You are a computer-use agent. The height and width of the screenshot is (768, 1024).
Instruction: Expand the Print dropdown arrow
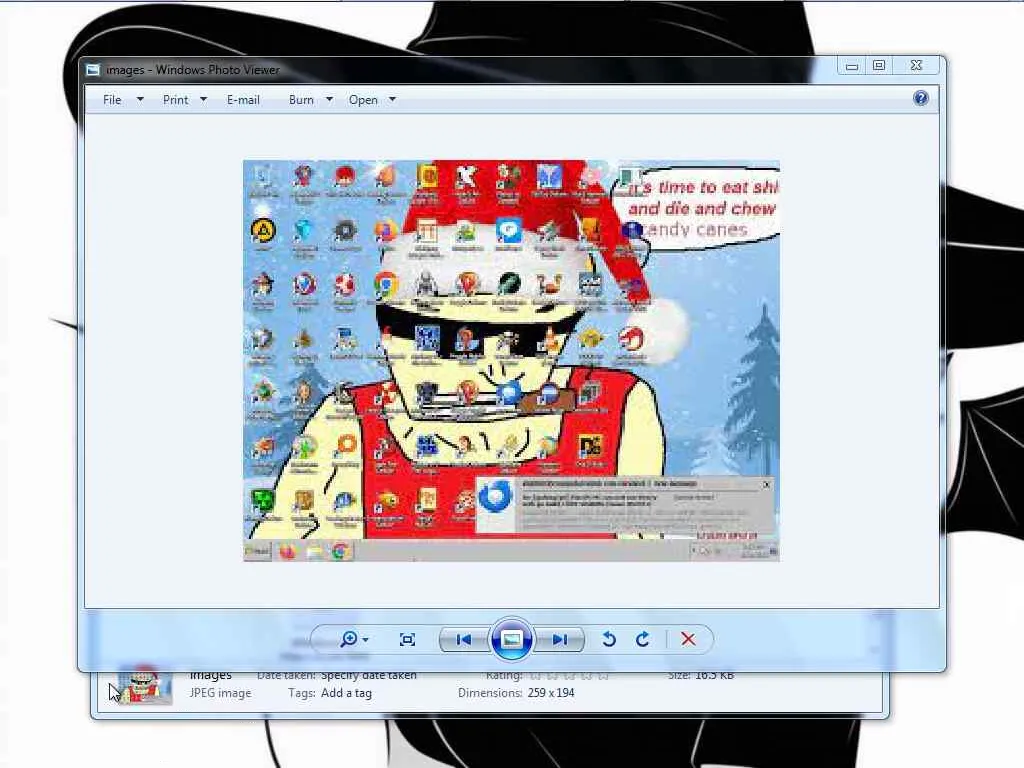[x=203, y=100]
